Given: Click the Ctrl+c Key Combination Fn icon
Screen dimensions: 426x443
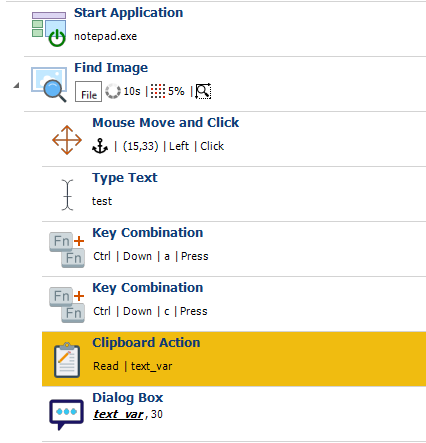Looking at the screenshot, I should click(x=67, y=305).
